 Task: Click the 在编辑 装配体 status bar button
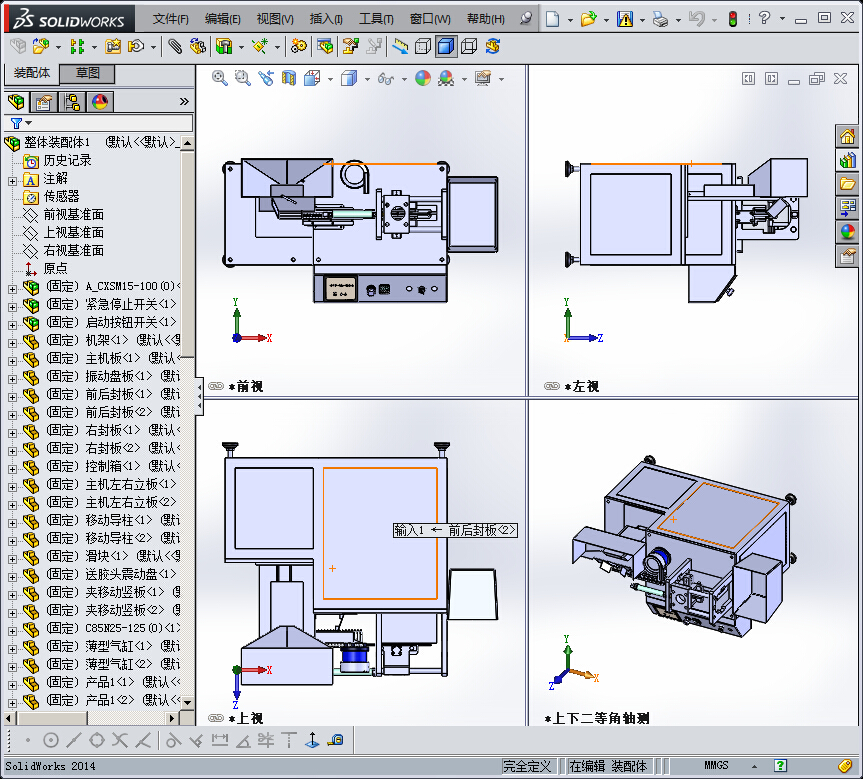[x=607, y=766]
